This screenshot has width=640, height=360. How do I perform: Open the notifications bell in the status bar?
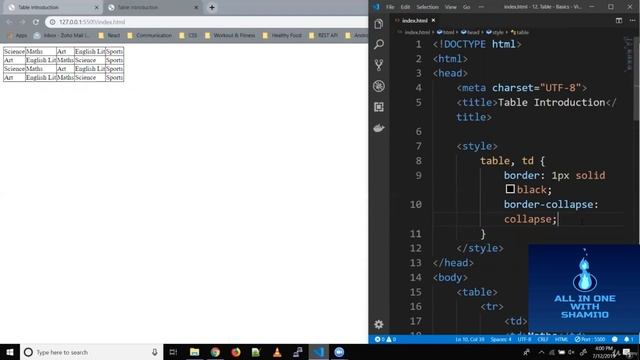coord(629,339)
